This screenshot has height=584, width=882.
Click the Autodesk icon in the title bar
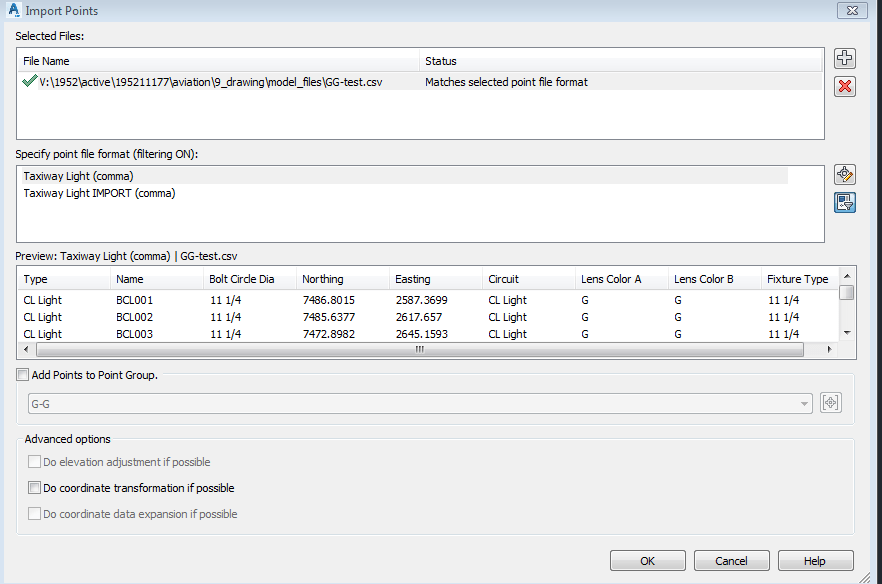14,10
